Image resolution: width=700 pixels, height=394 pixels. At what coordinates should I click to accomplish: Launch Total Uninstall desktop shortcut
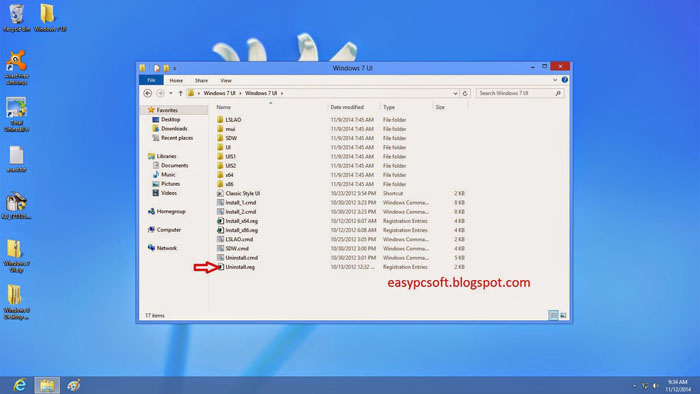point(17,115)
